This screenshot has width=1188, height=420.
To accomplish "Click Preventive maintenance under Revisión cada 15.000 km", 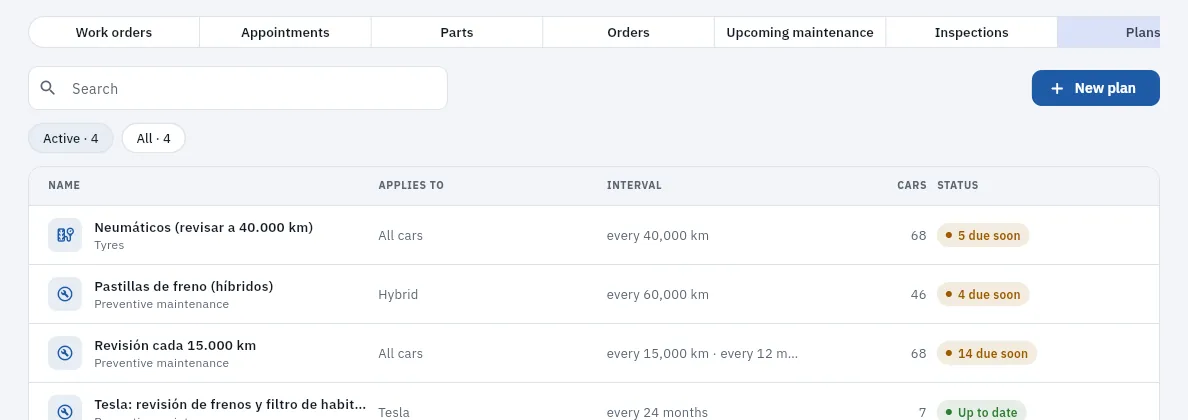I will [161, 364].
